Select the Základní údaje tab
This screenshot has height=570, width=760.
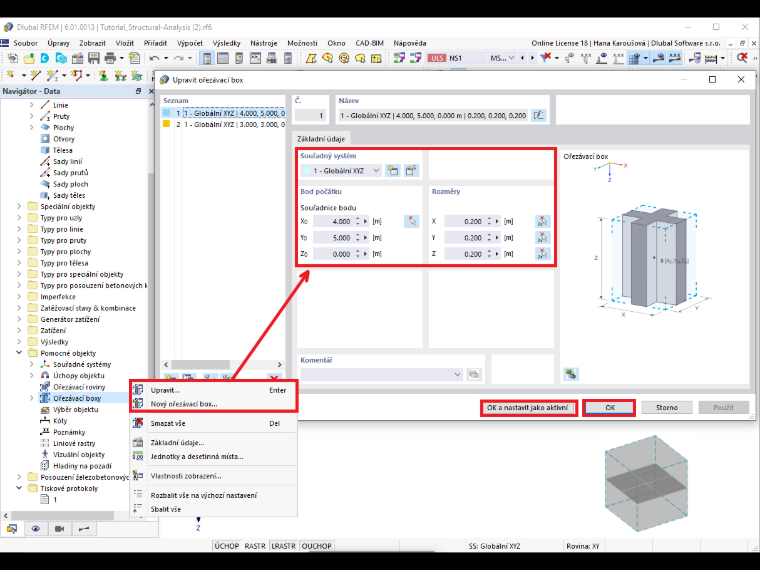pos(321,139)
